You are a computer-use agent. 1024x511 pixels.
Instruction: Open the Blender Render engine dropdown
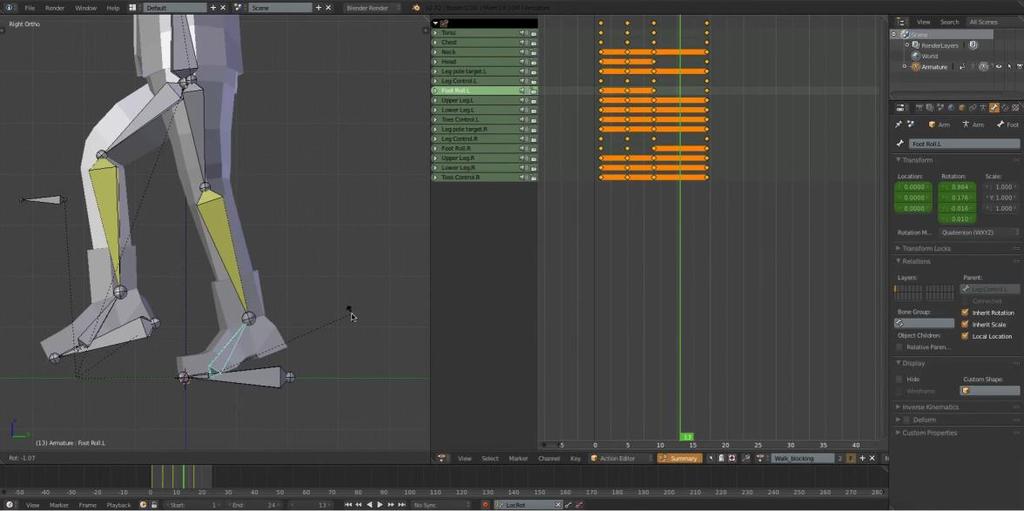[372, 8]
